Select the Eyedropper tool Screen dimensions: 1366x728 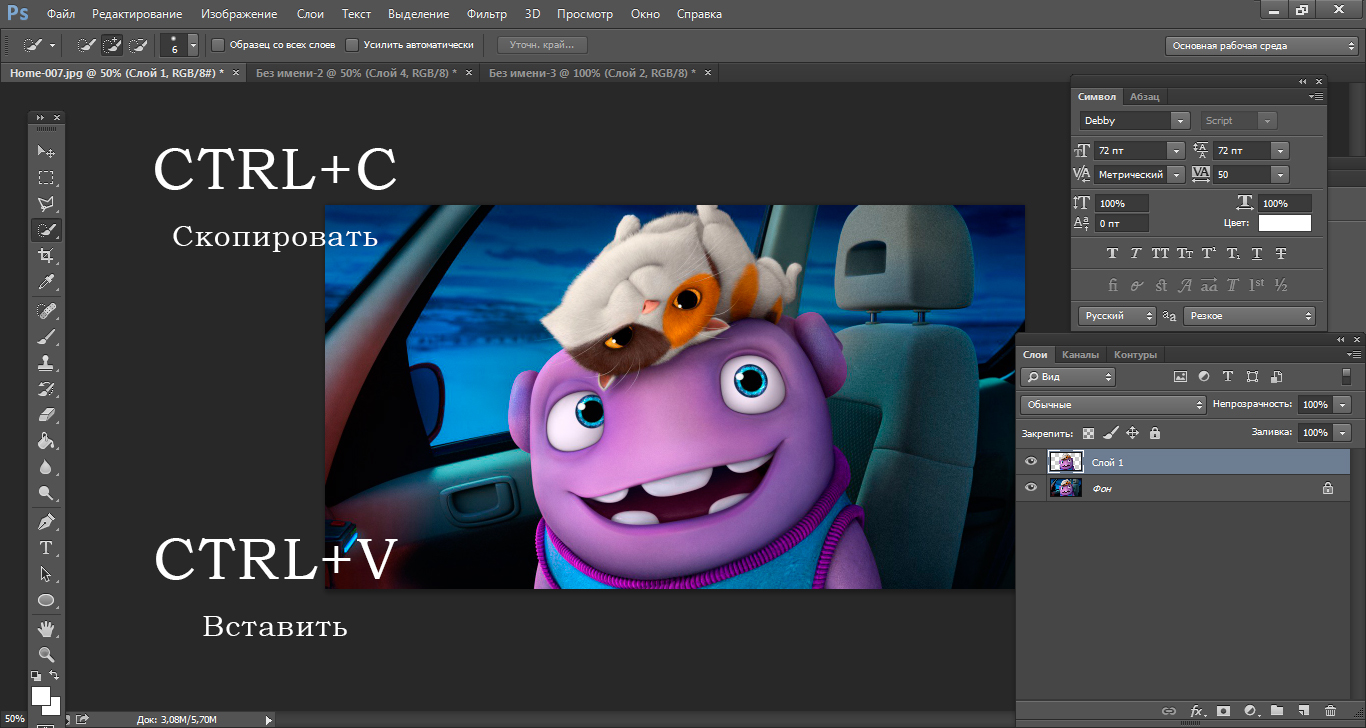pyautogui.click(x=46, y=283)
